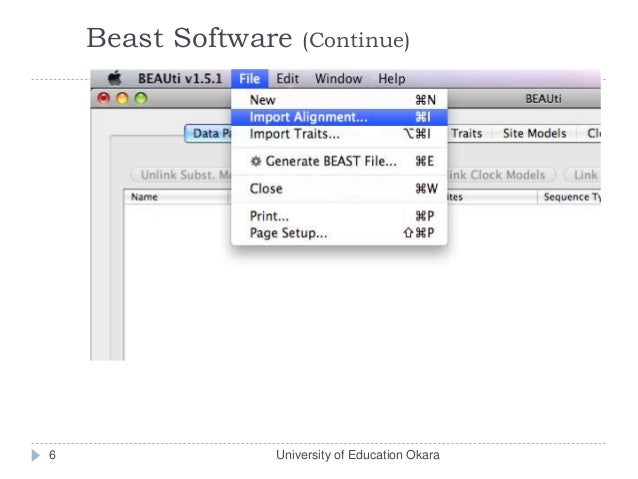Click the green zoom window button
Screen dimensions: 638x479
(x=141, y=98)
